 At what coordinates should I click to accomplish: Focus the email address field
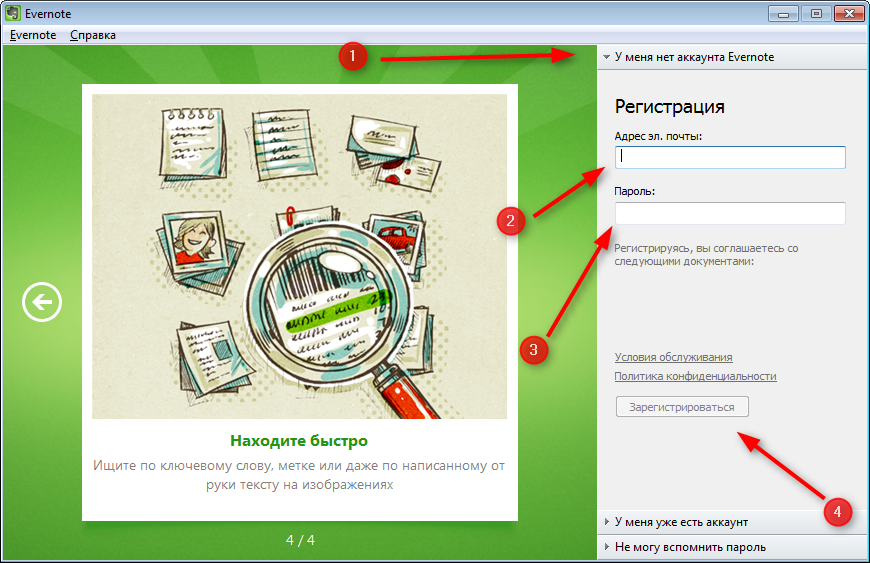click(730, 157)
